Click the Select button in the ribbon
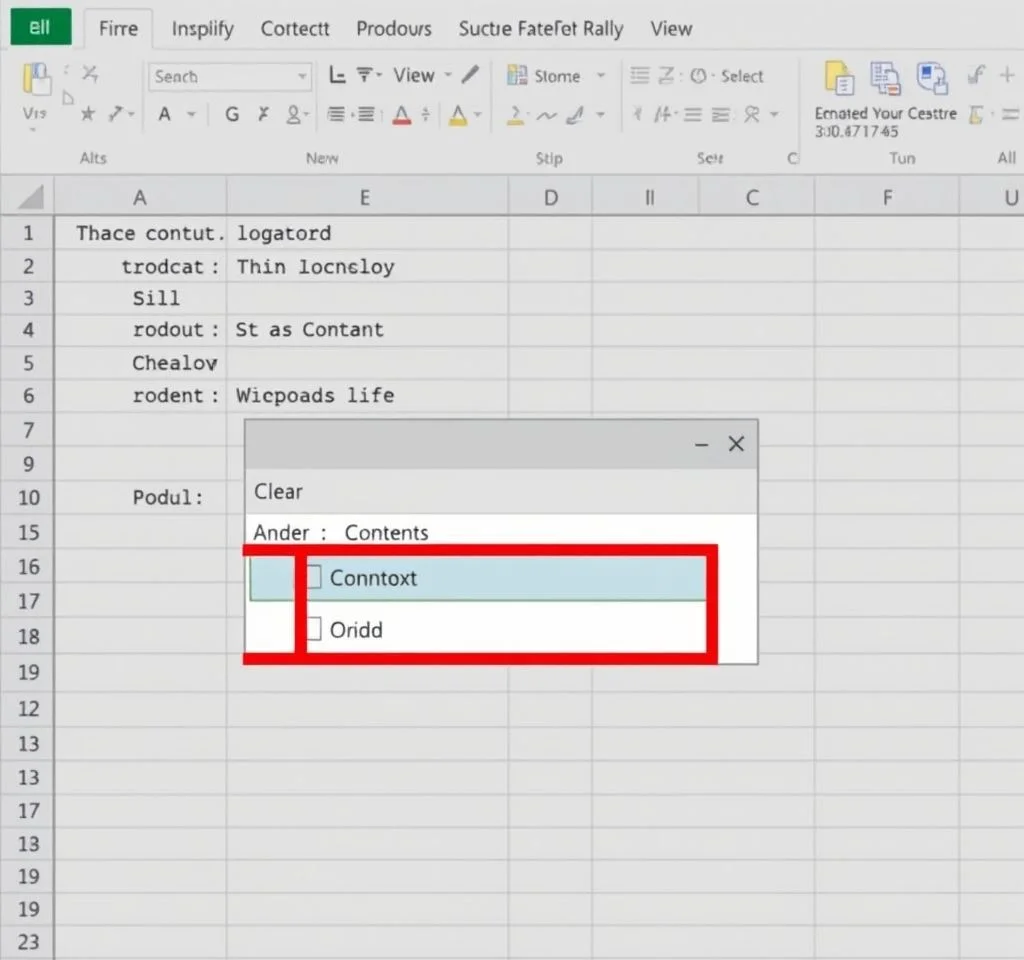The width and height of the screenshot is (1024, 960). click(x=742, y=76)
